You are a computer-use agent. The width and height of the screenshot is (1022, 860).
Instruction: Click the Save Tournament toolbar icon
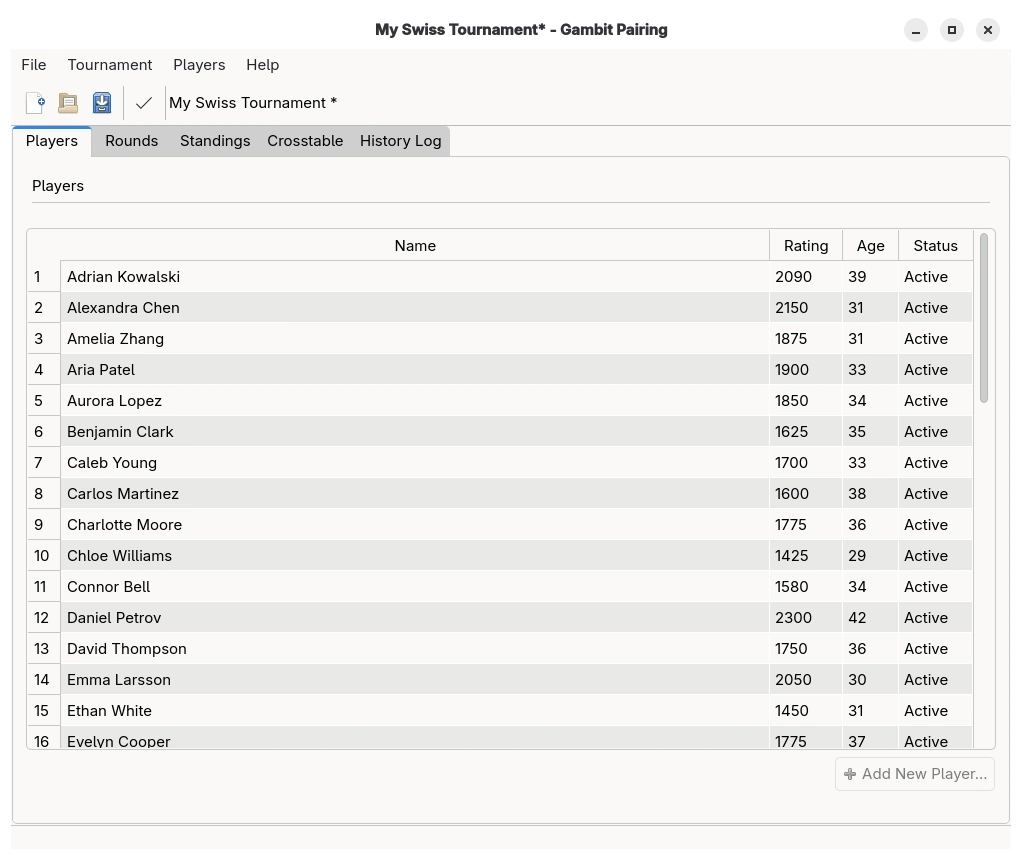click(102, 103)
